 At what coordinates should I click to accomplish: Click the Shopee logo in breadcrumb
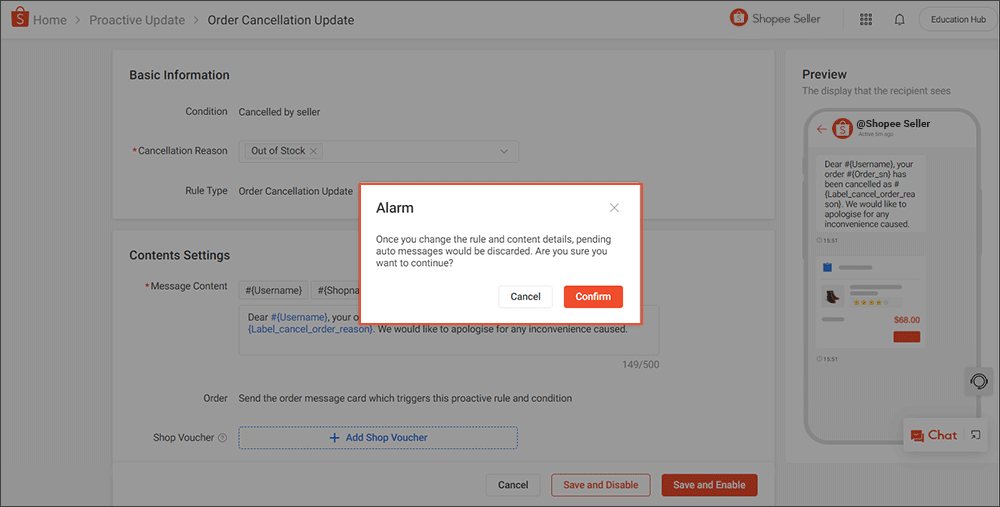pyautogui.click(x=20, y=18)
